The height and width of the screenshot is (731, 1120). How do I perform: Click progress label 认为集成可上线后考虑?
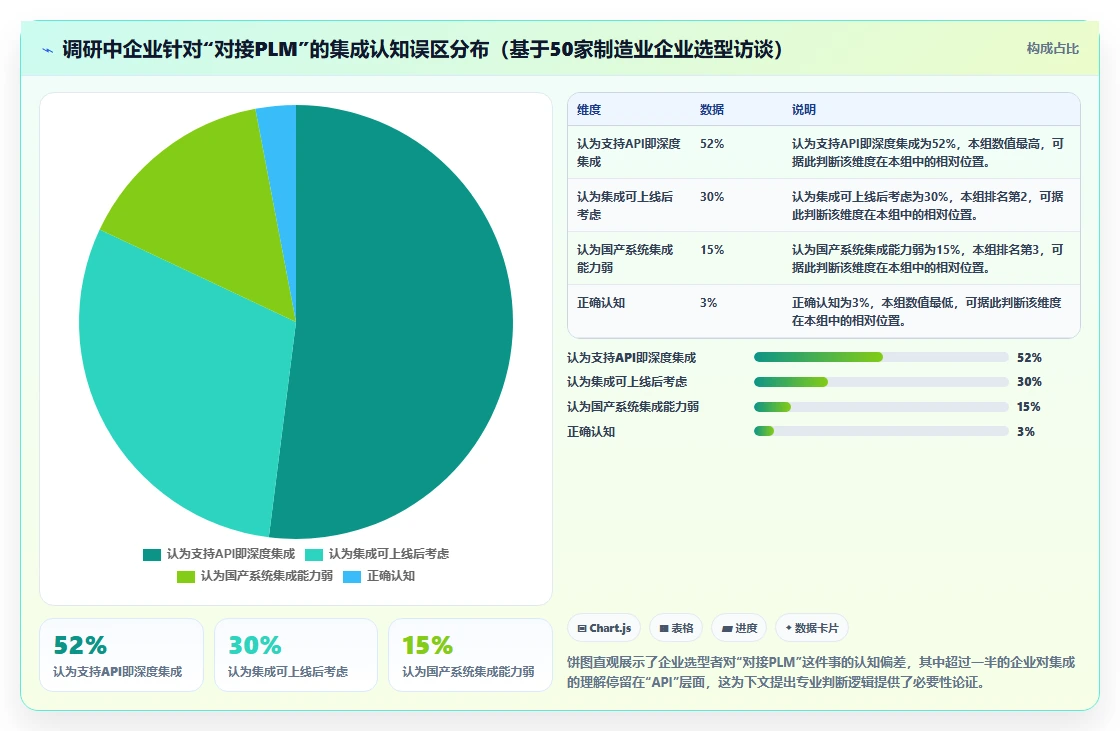(626, 382)
